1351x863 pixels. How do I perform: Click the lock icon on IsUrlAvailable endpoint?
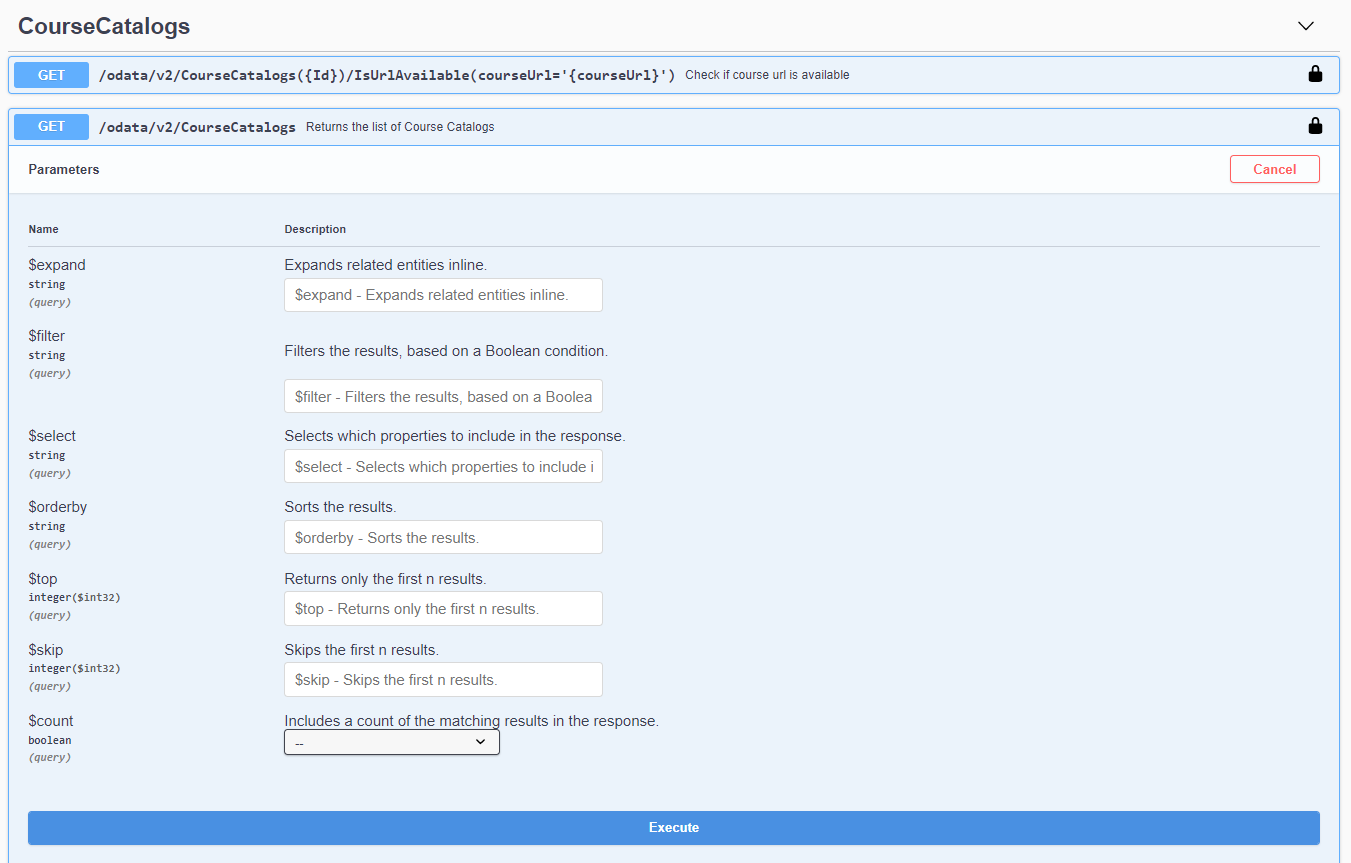(1315, 74)
